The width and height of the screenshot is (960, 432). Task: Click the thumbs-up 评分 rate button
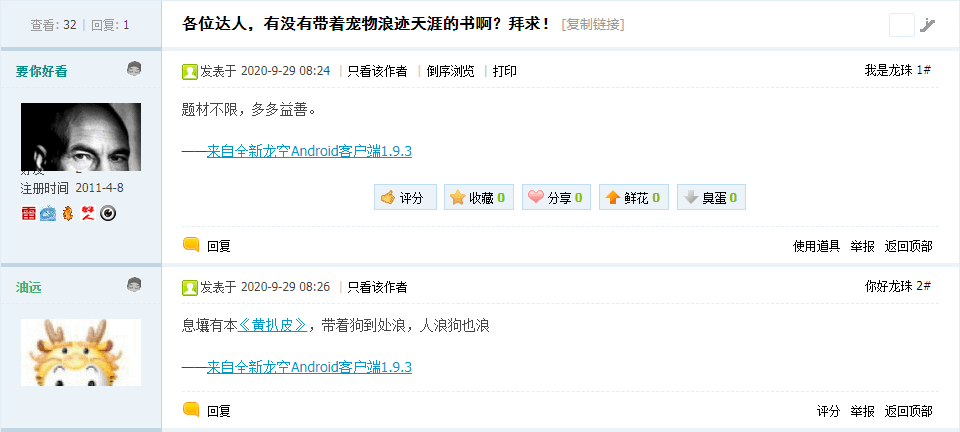coord(405,197)
